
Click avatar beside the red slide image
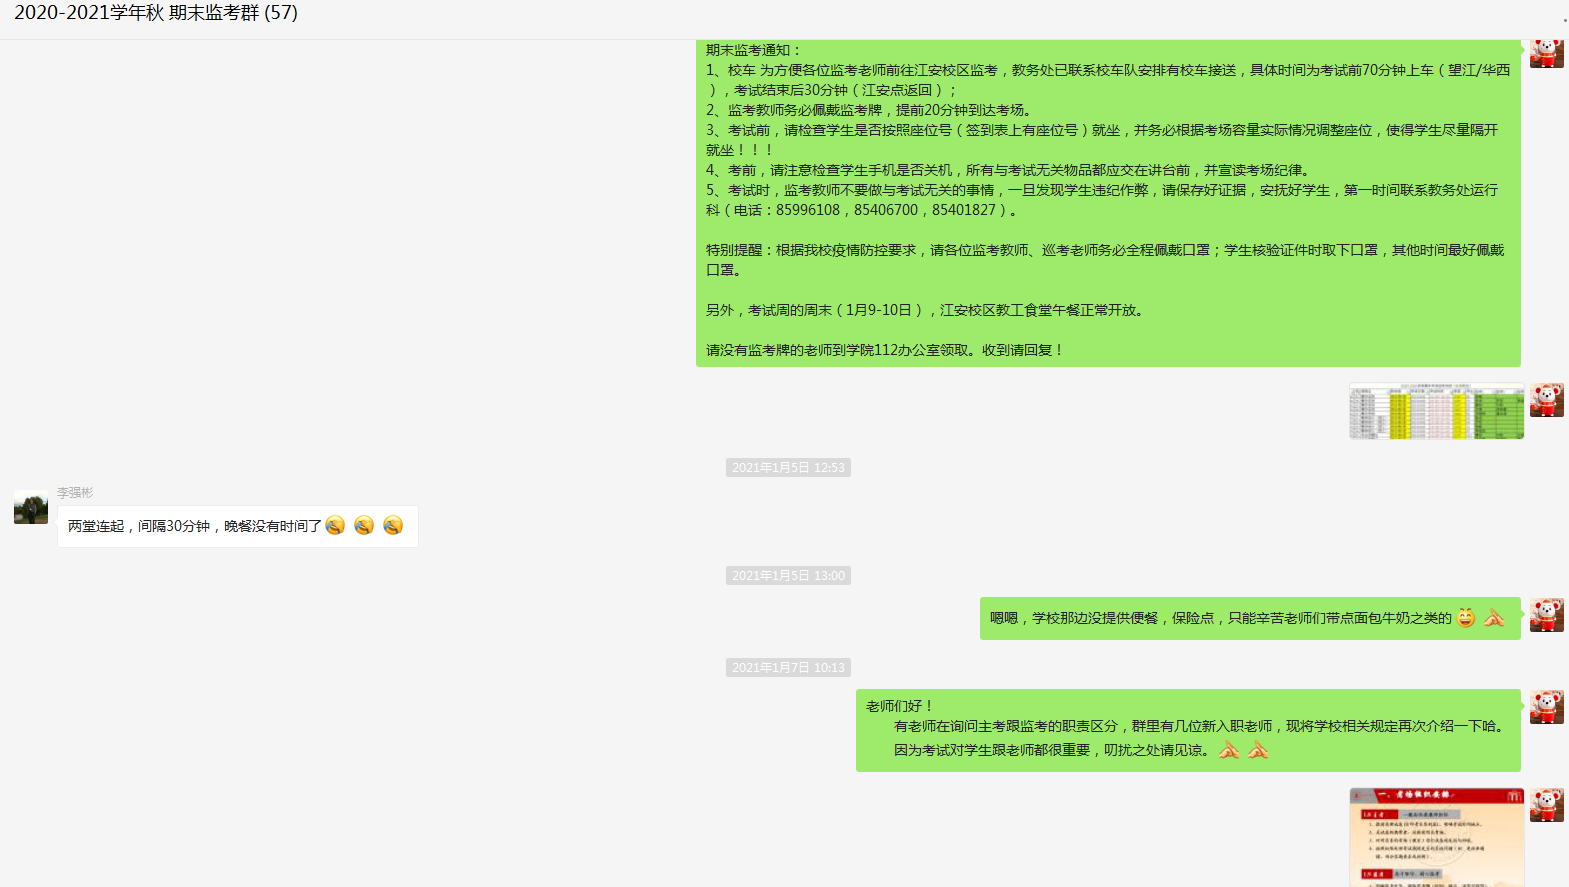coord(1546,805)
